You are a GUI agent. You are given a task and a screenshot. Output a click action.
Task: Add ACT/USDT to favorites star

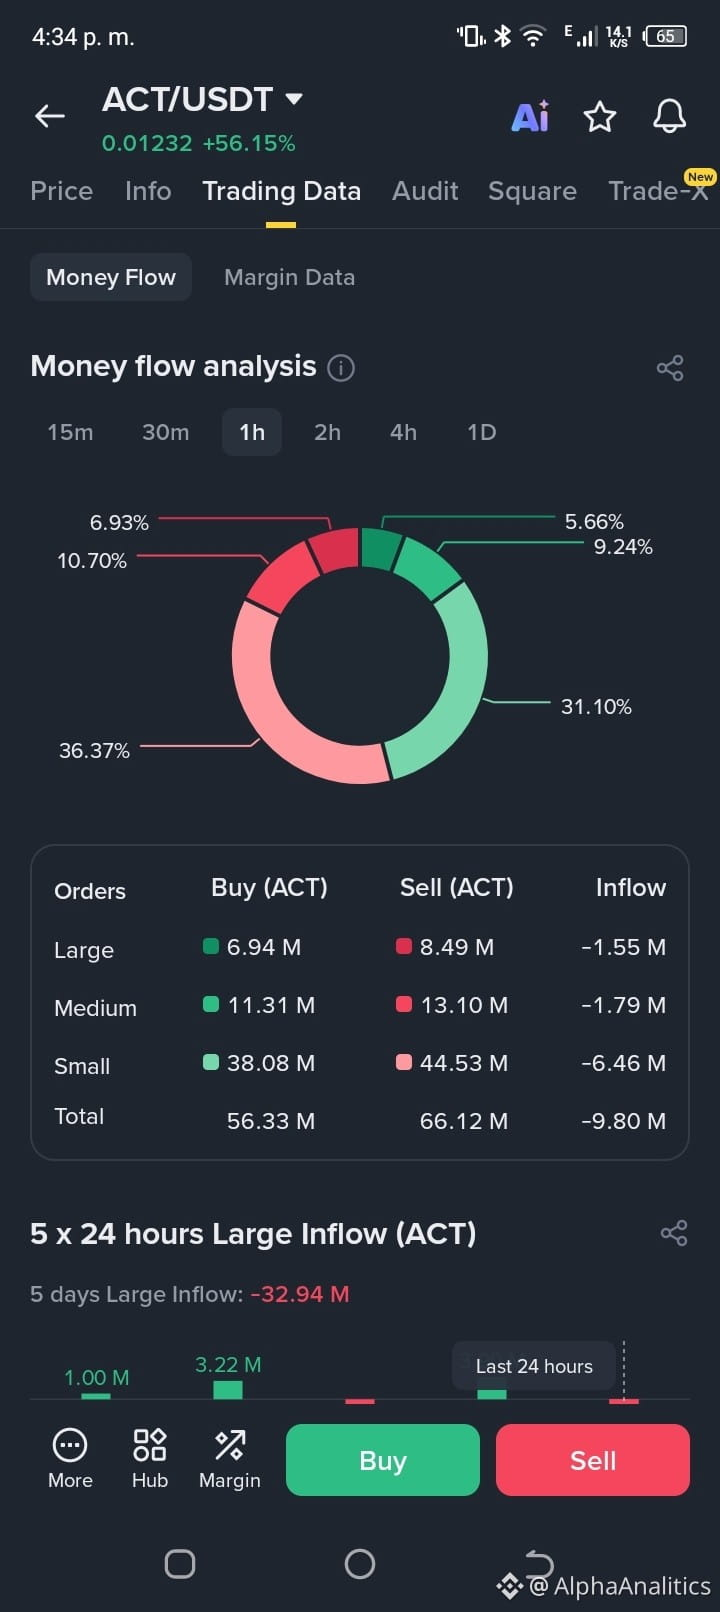[600, 117]
